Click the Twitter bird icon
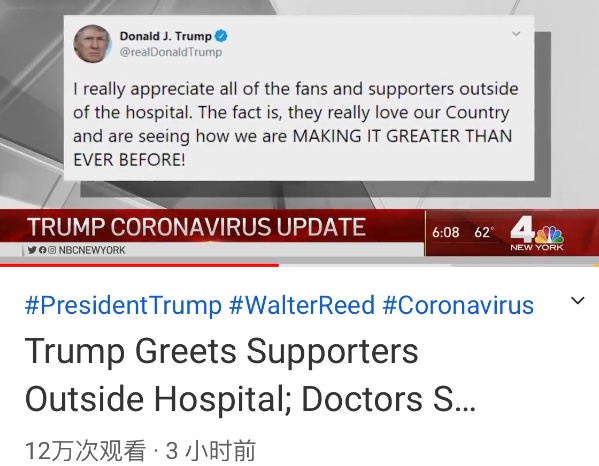Viewport: 599px width, 466px height. [x=32, y=250]
